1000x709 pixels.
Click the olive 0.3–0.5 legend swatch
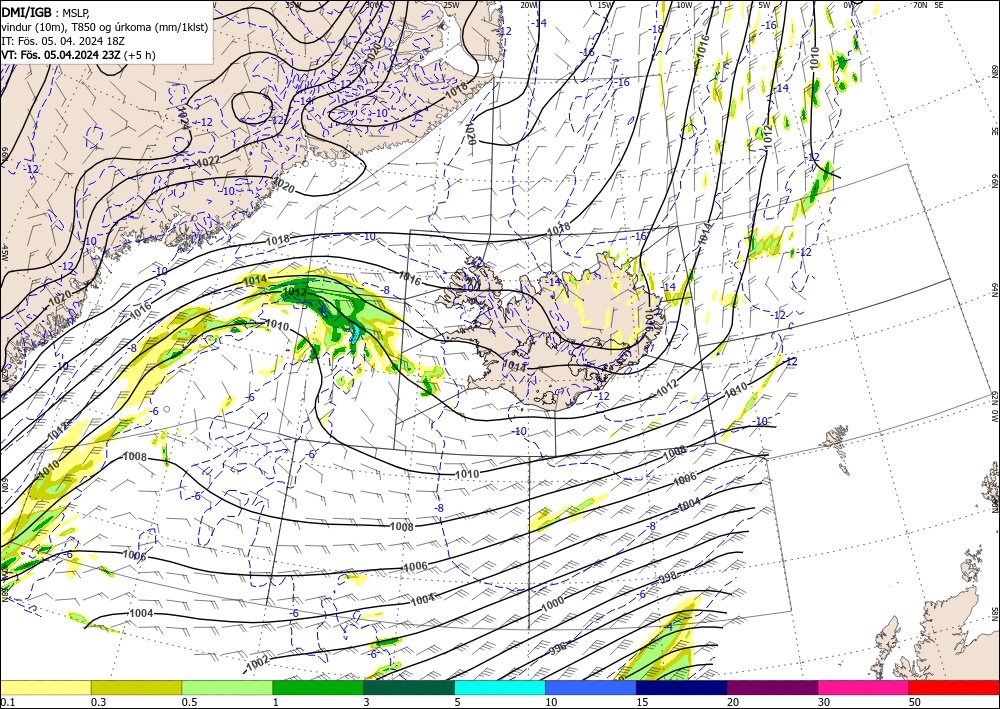pyautogui.click(x=136, y=687)
